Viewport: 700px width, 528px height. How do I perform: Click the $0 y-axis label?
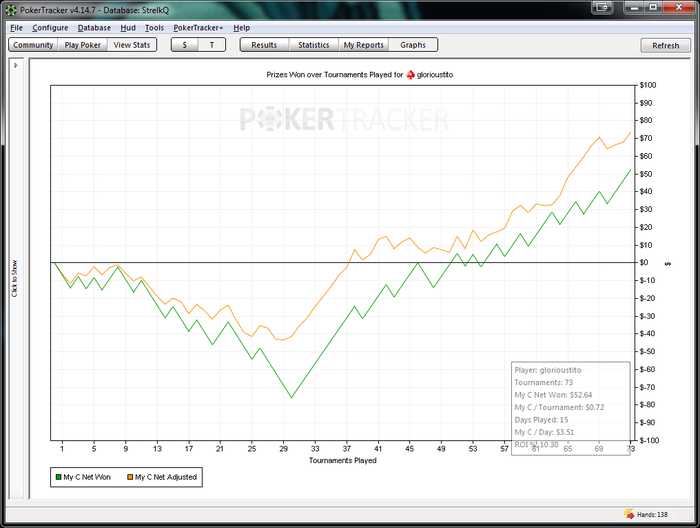coord(644,262)
